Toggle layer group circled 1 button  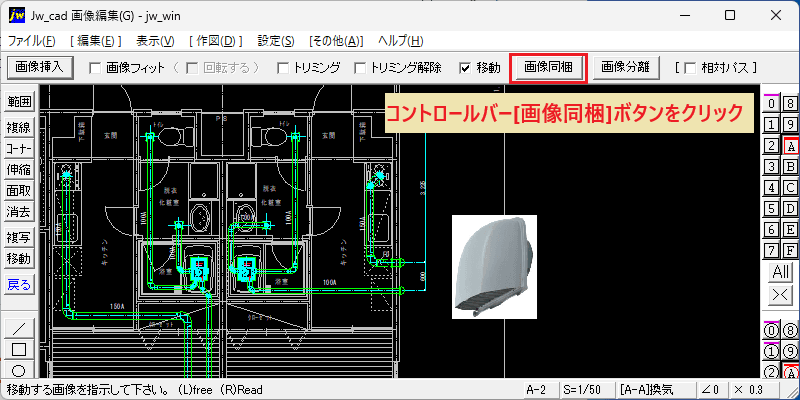772,351
